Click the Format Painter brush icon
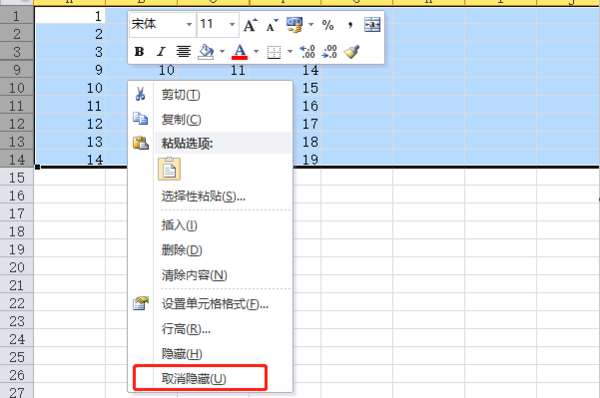Viewport: 600px width, 398px height. (351, 52)
